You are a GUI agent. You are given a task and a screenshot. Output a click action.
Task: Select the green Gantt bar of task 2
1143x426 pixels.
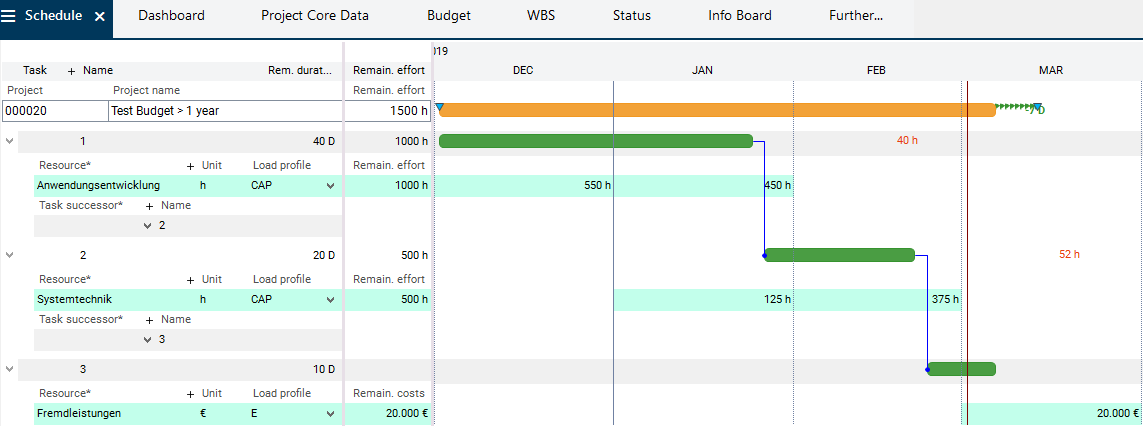pos(839,255)
